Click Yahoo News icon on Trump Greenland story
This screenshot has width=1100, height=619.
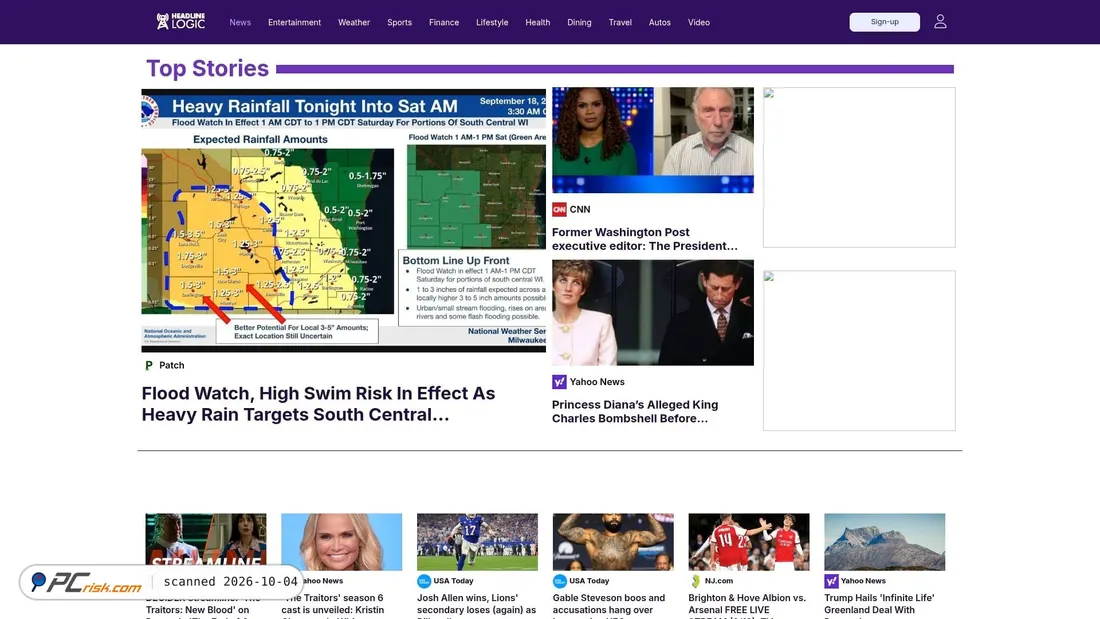tap(831, 581)
